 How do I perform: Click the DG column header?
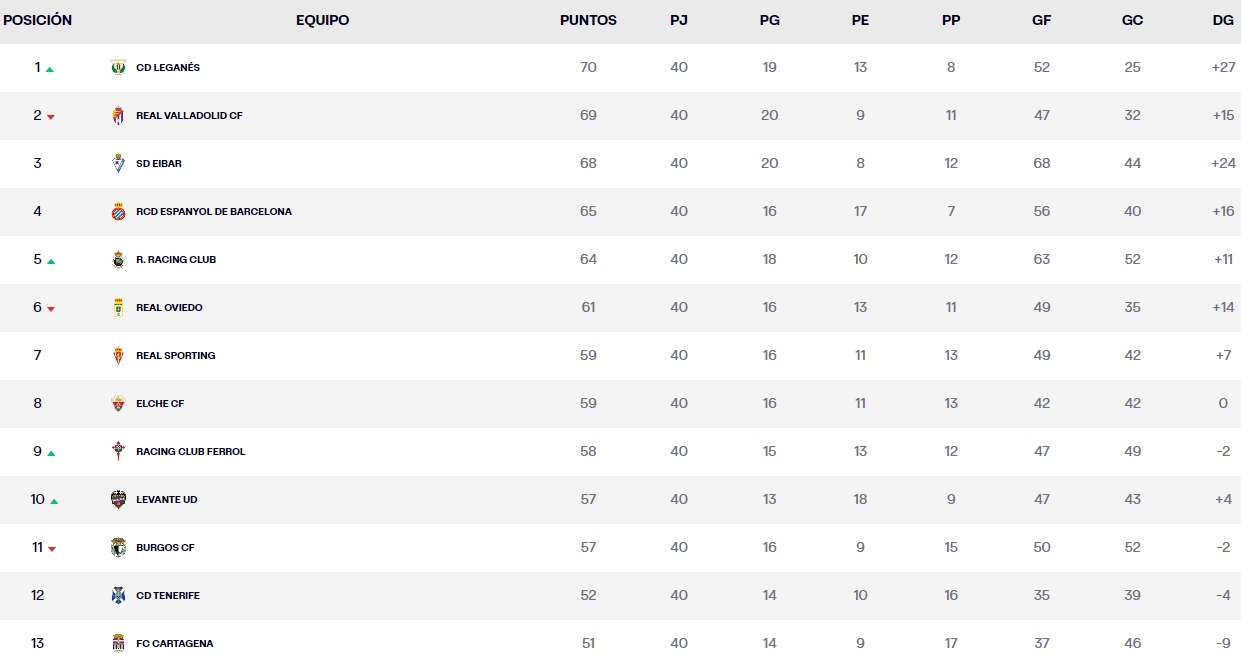click(1222, 20)
